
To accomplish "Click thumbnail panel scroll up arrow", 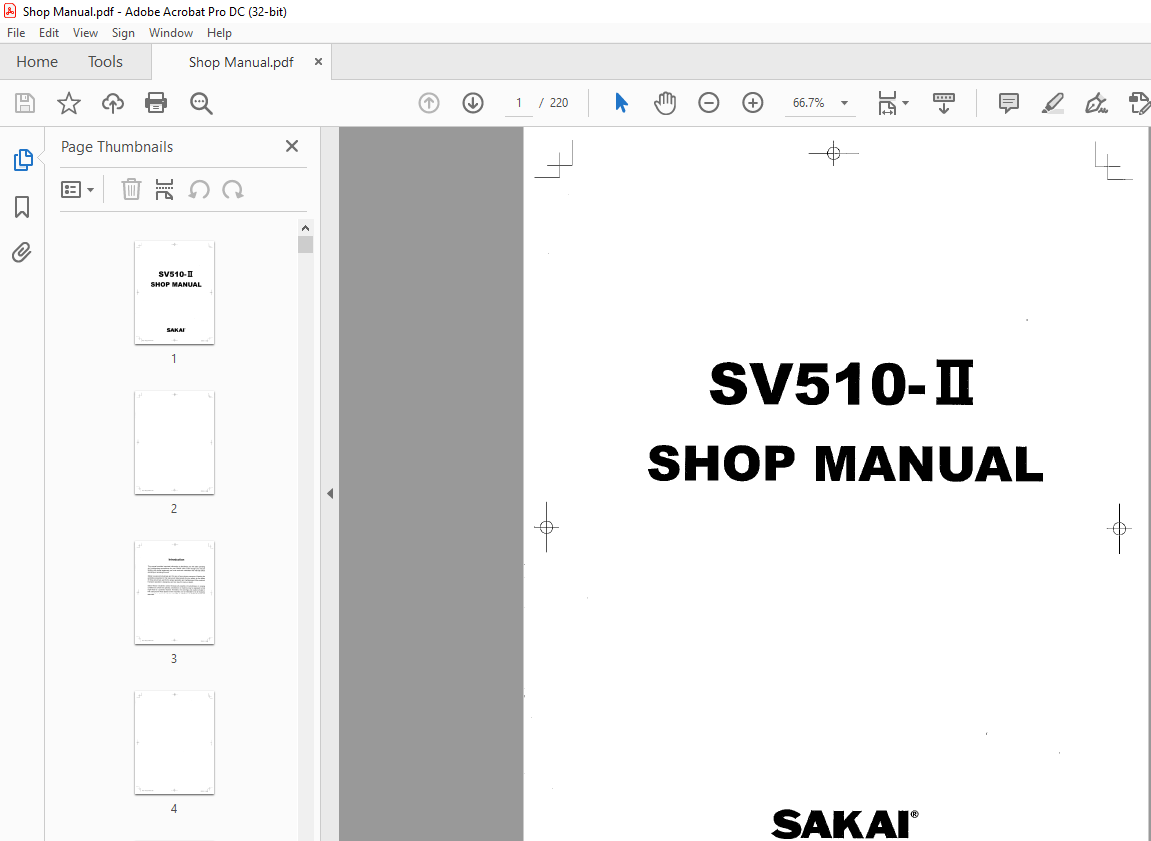I will (x=305, y=227).
